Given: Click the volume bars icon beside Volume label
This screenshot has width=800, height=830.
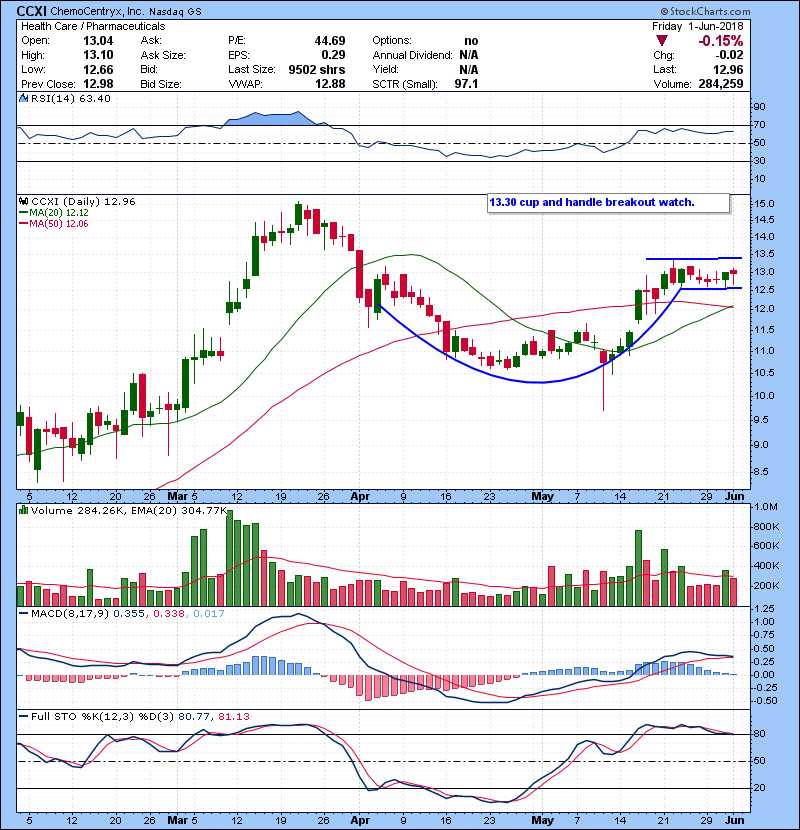Looking at the screenshot, I should click(x=23, y=510).
